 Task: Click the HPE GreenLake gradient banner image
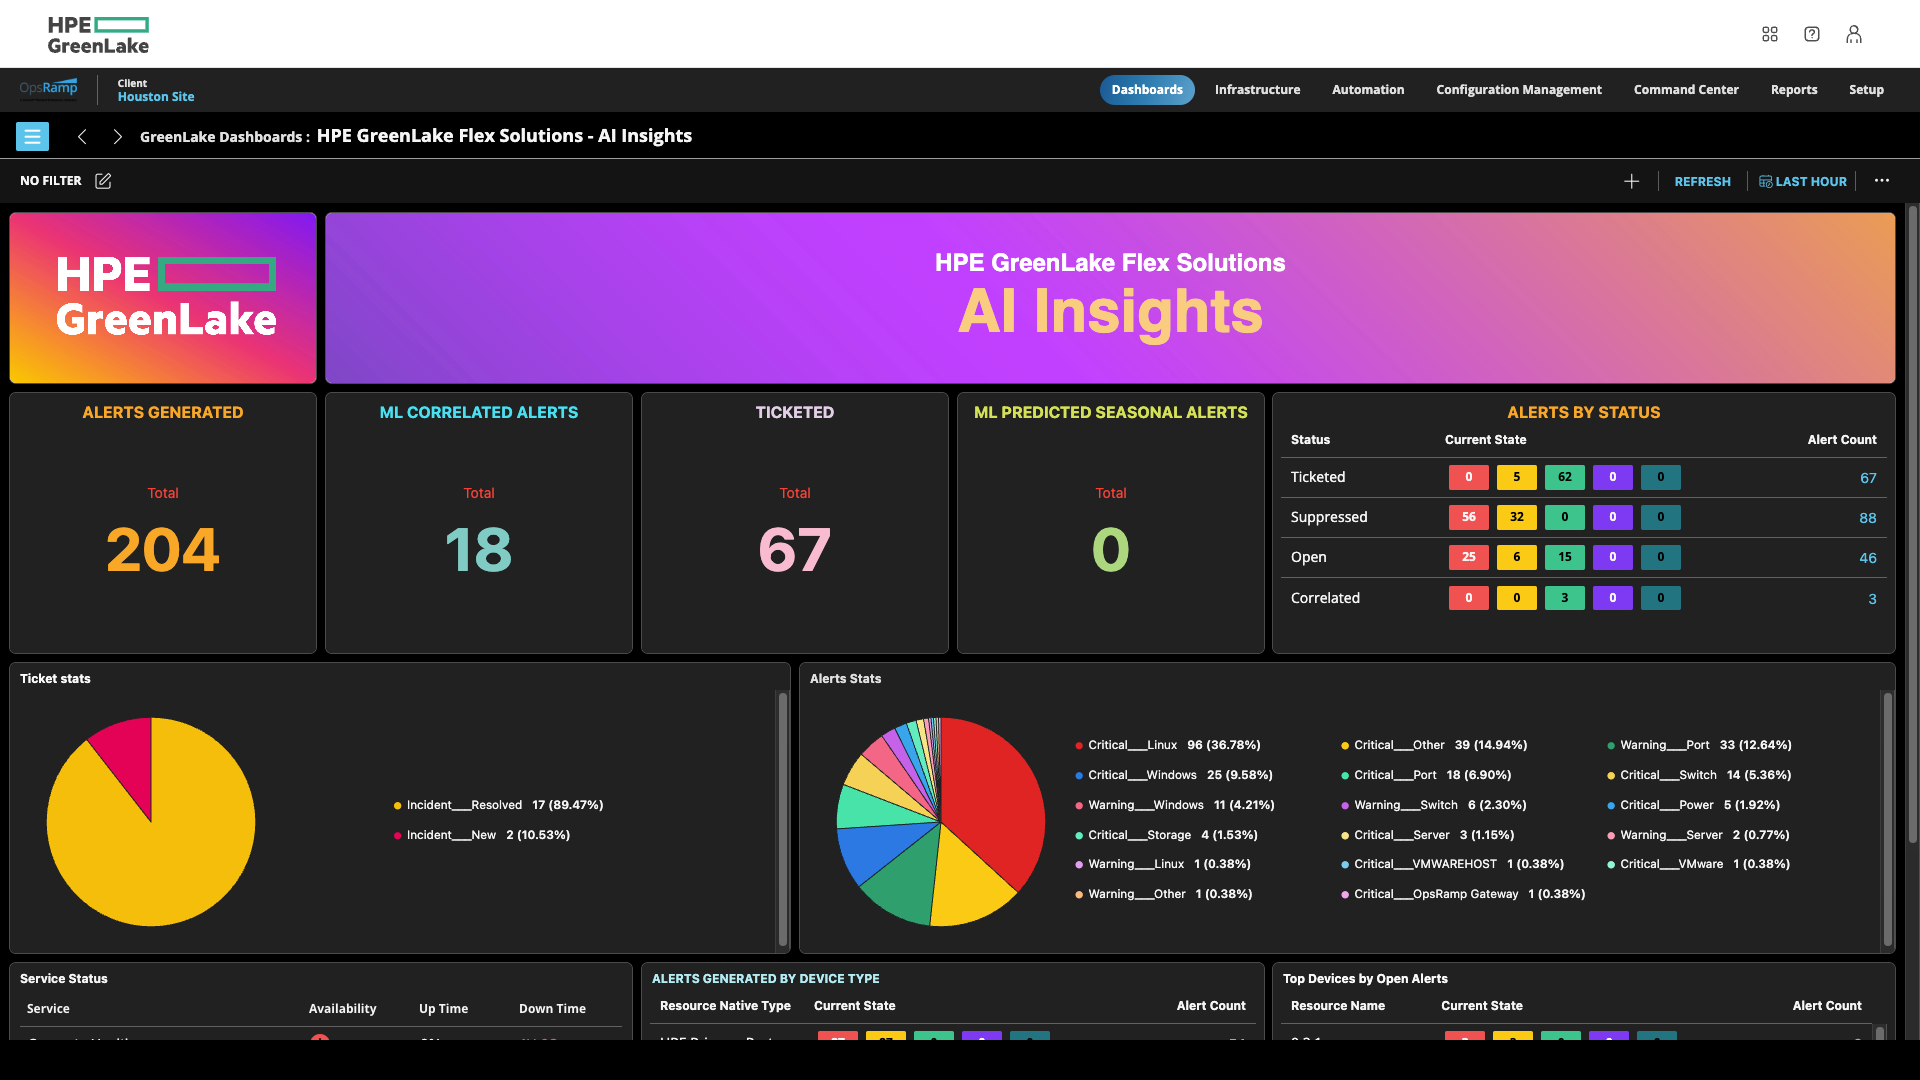click(x=163, y=298)
